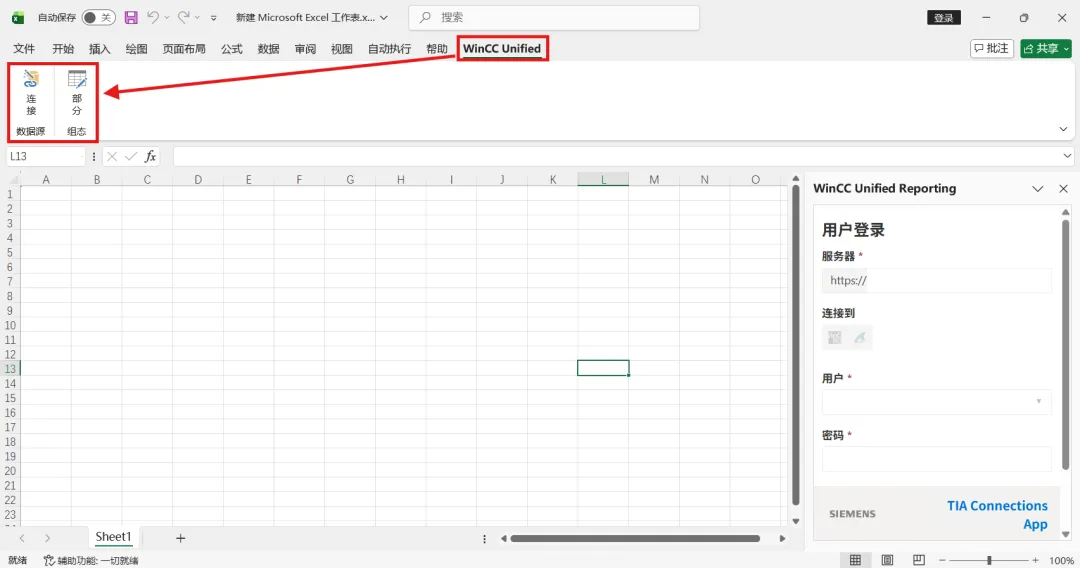Click the Select All corner triangle
Viewport: 1080px width, 568px height.
point(12,180)
